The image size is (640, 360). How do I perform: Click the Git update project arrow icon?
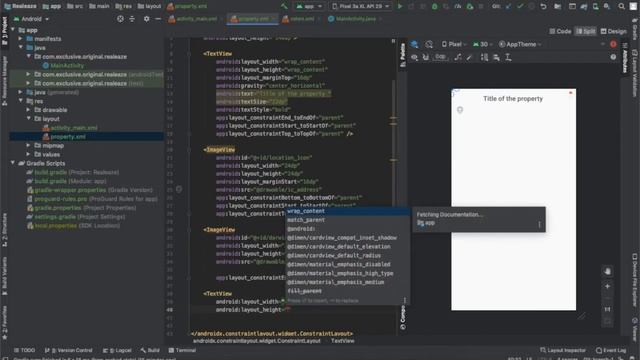pyautogui.click(x=508, y=6)
